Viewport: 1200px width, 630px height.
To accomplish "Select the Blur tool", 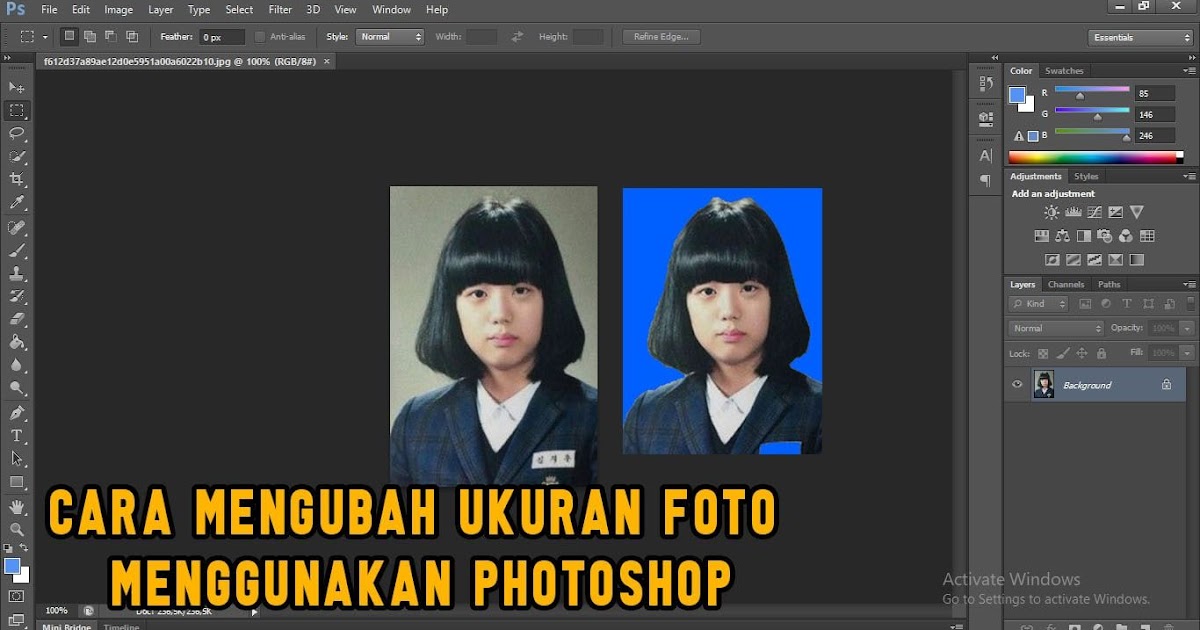I will pyautogui.click(x=17, y=365).
